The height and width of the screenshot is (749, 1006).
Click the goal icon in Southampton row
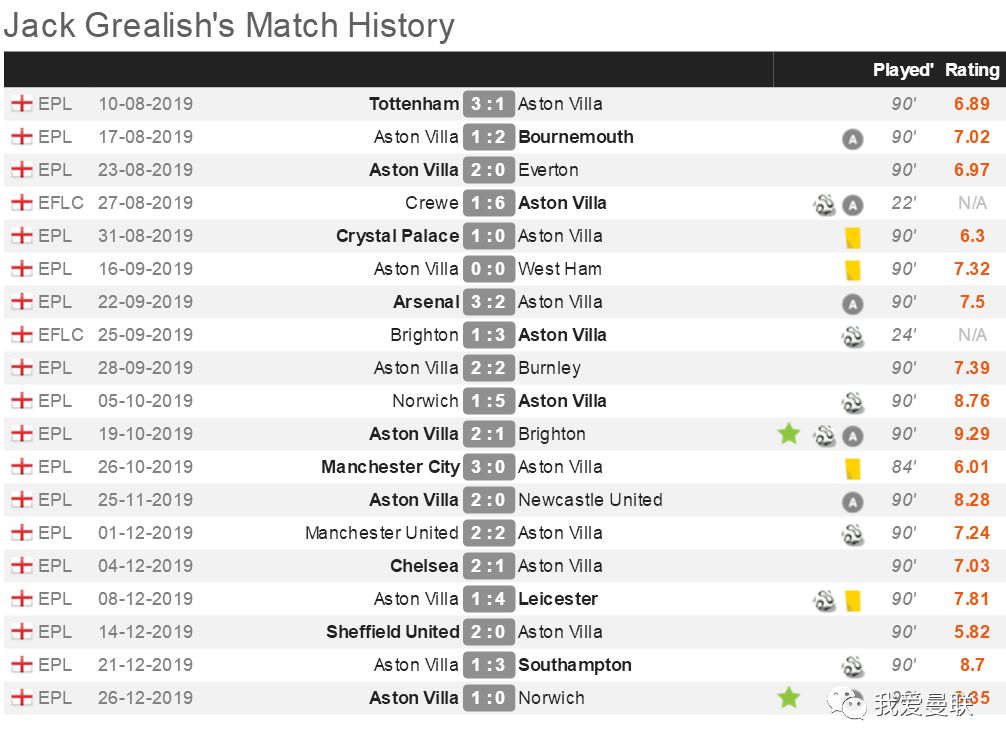pyautogui.click(x=852, y=666)
